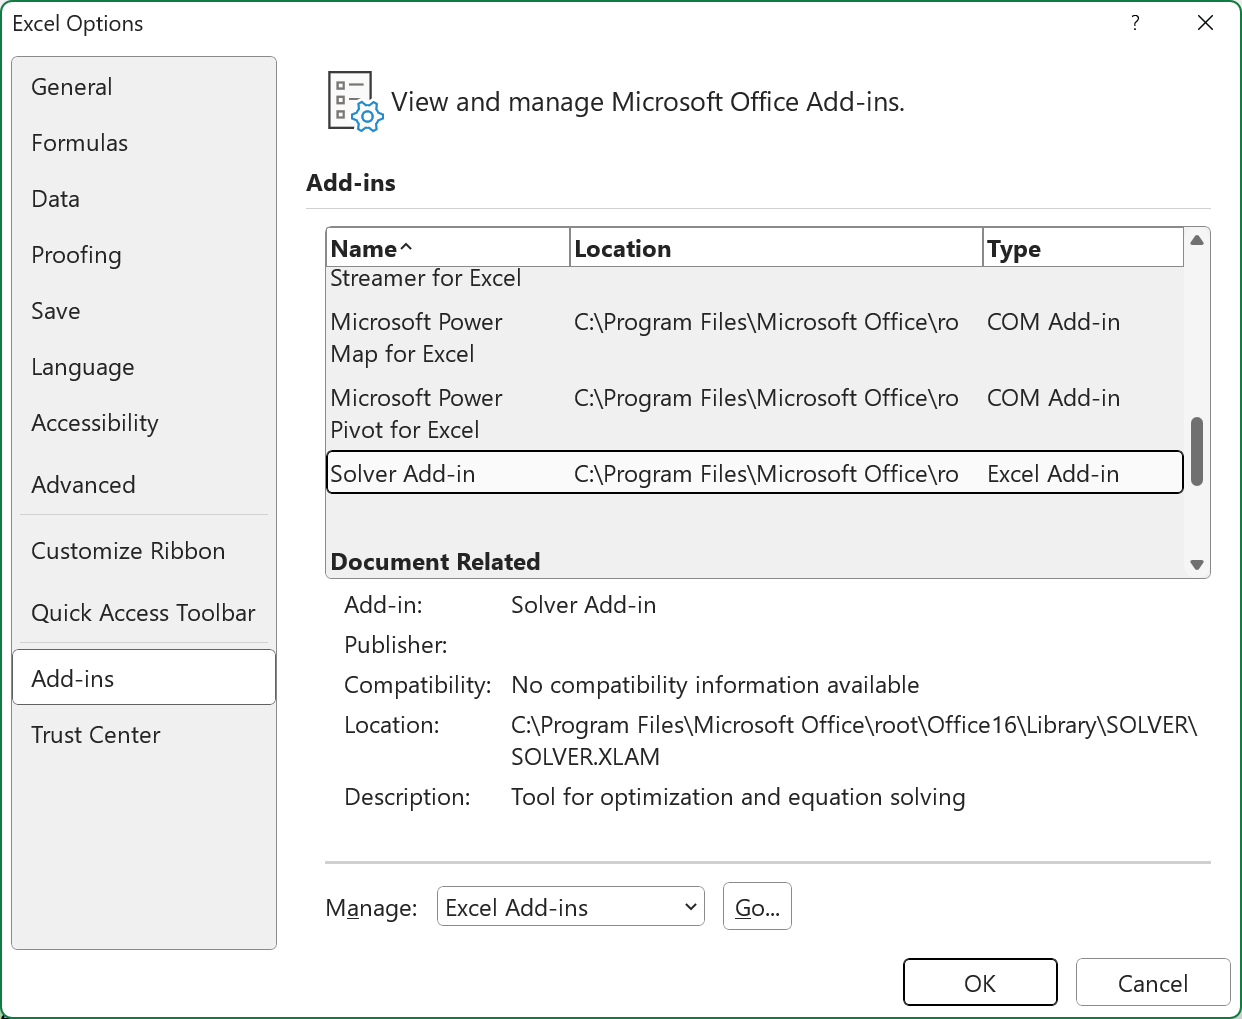The height and width of the screenshot is (1019, 1242).
Task: Confirm with the OK button
Action: [x=980, y=983]
